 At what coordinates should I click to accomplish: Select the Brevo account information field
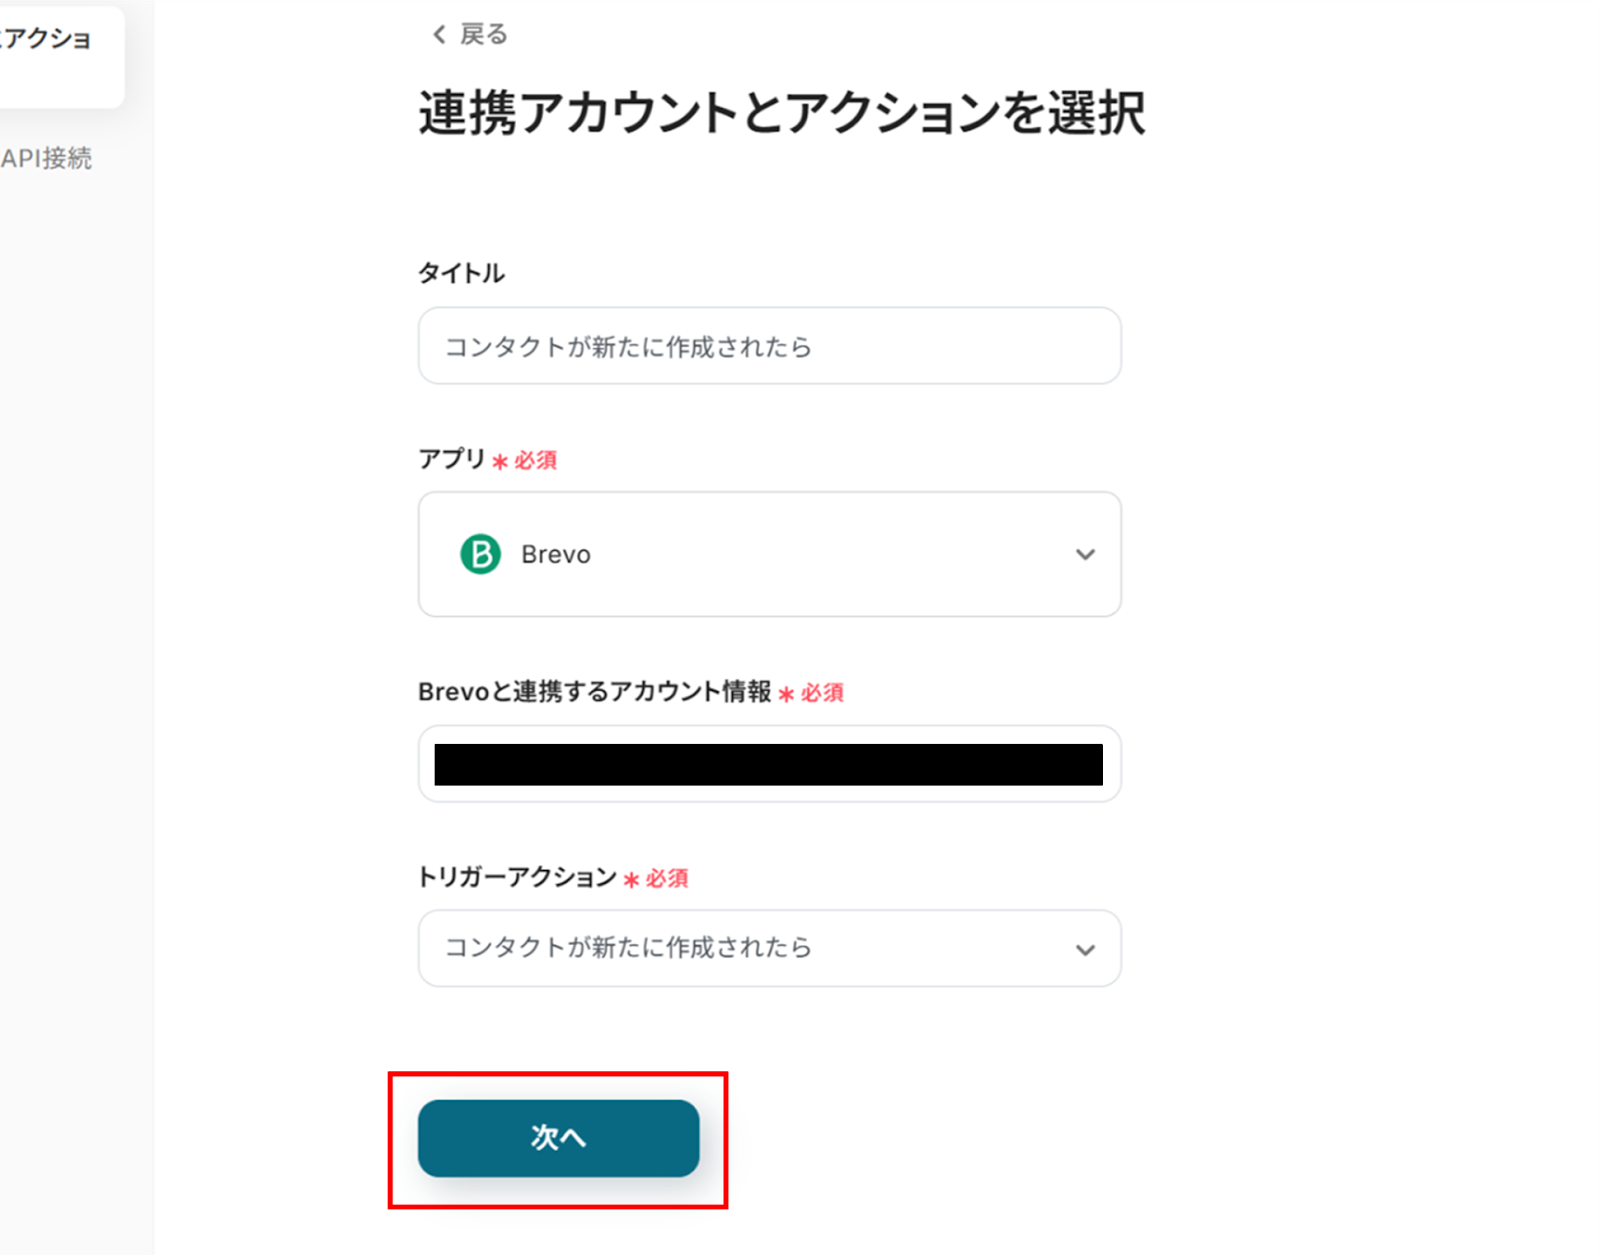[x=769, y=764]
